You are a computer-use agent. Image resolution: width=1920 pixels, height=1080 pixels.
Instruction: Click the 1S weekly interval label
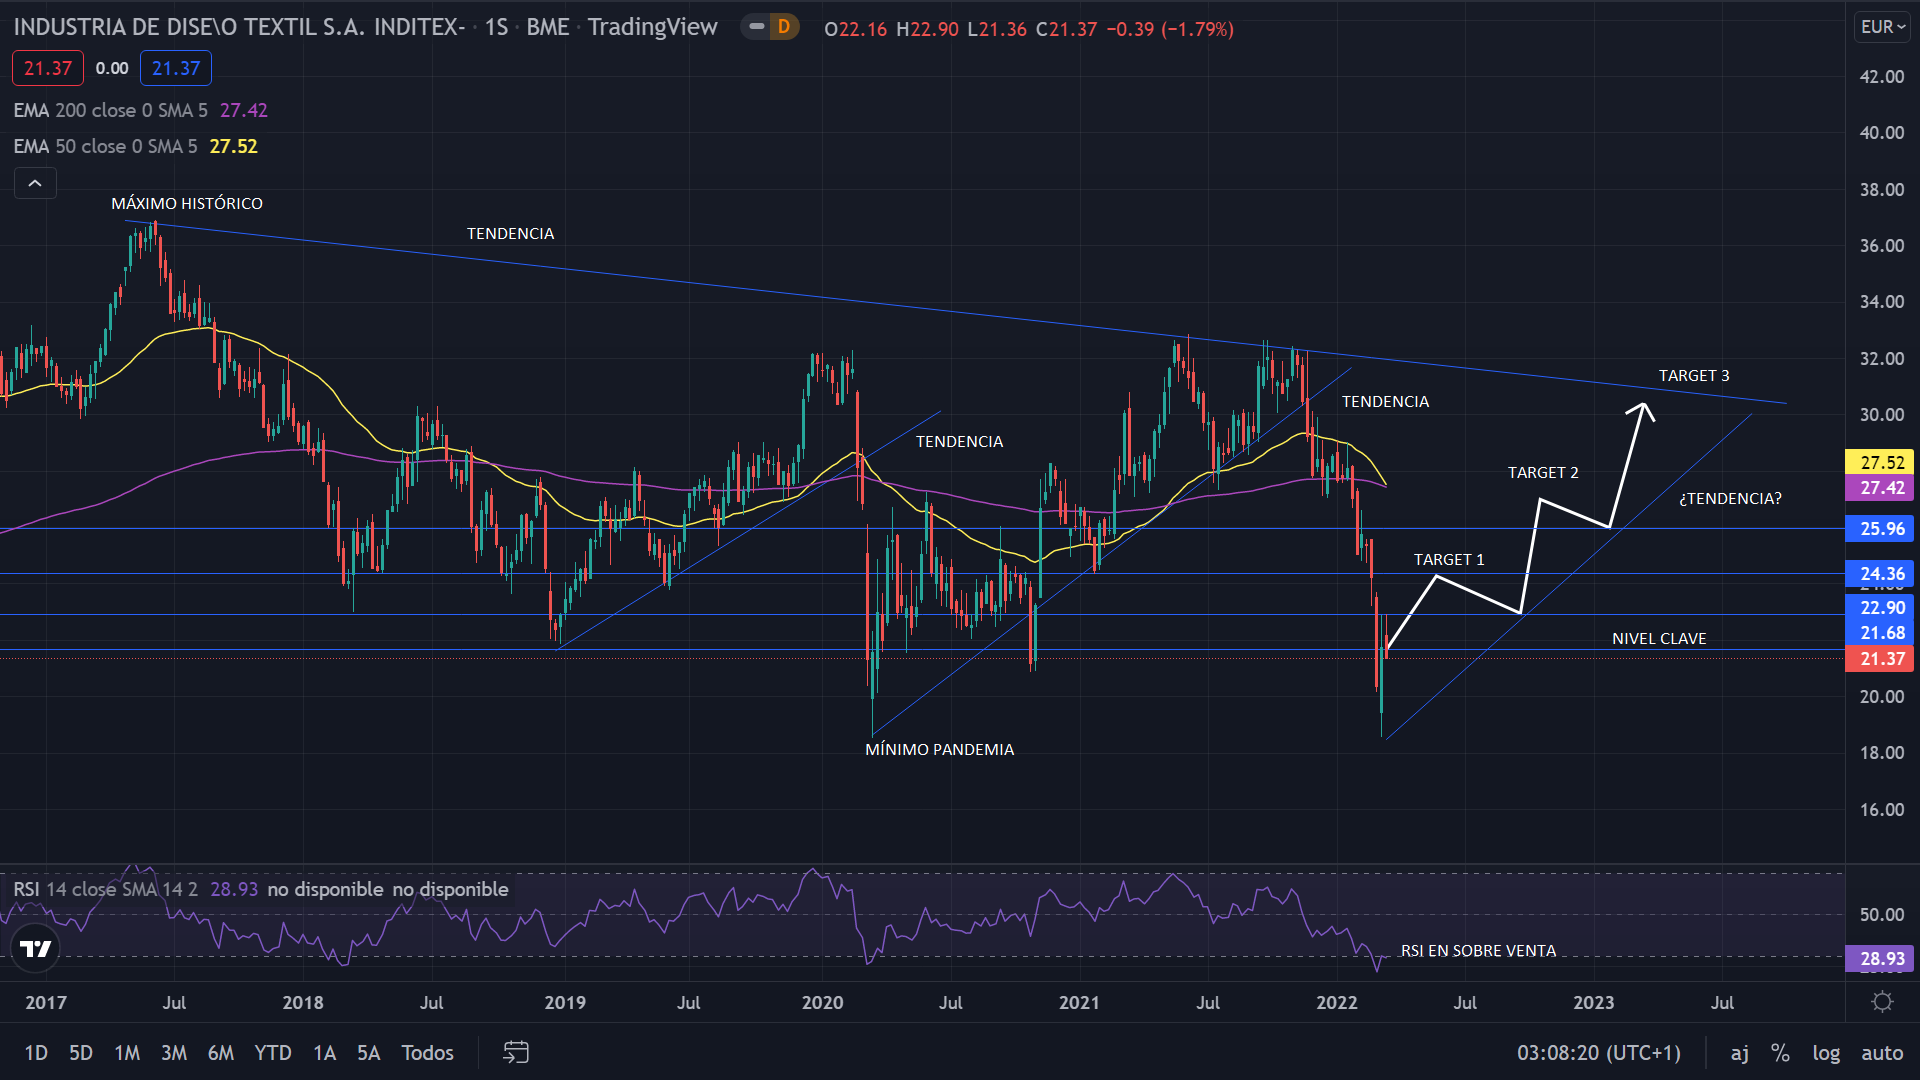tap(496, 27)
